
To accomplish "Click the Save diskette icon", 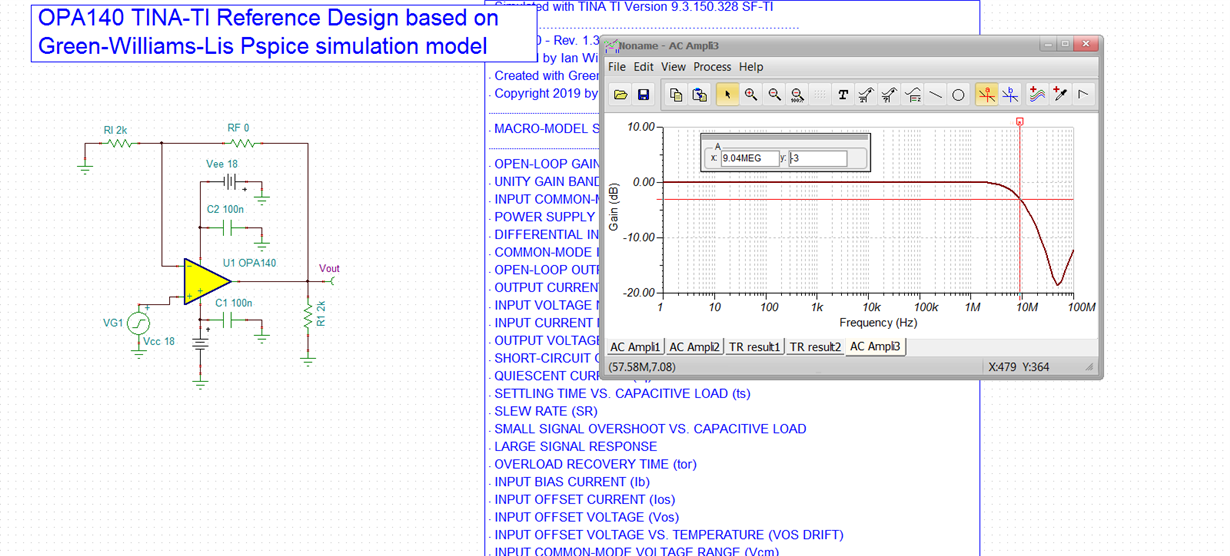I will 643,95.
